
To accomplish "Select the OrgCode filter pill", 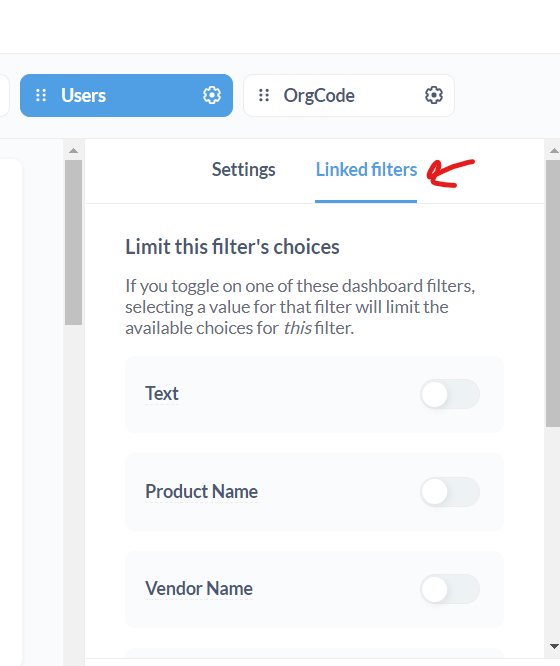I will 349,96.
